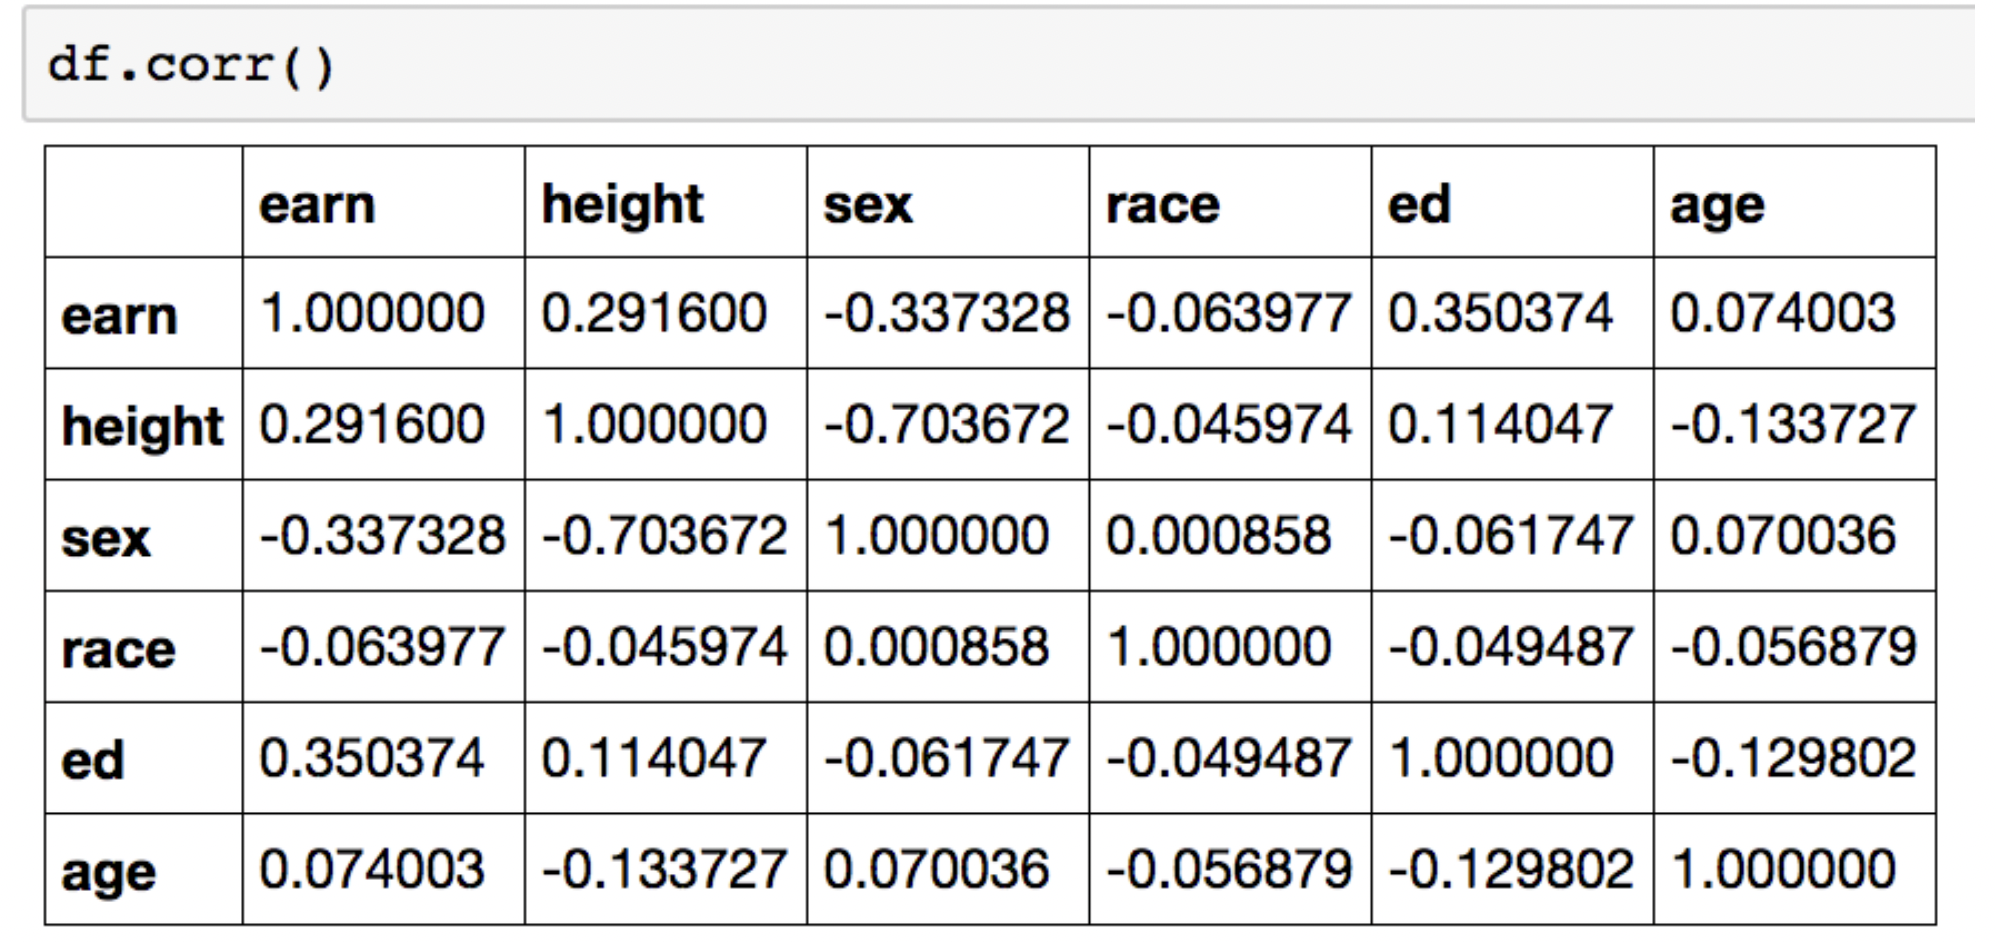This screenshot has height=942, width=1996.
Task: Click race-age value -0.056879 in race row
Action: click(1794, 647)
